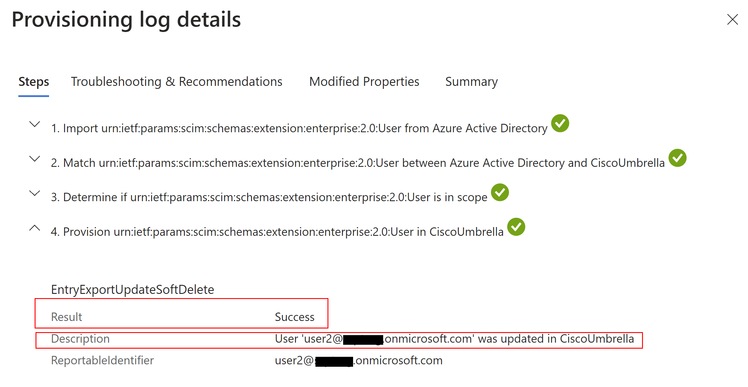Viewport: 748px width, 387px height.
Task: Switch to the Summary tab
Action: pyautogui.click(x=471, y=82)
